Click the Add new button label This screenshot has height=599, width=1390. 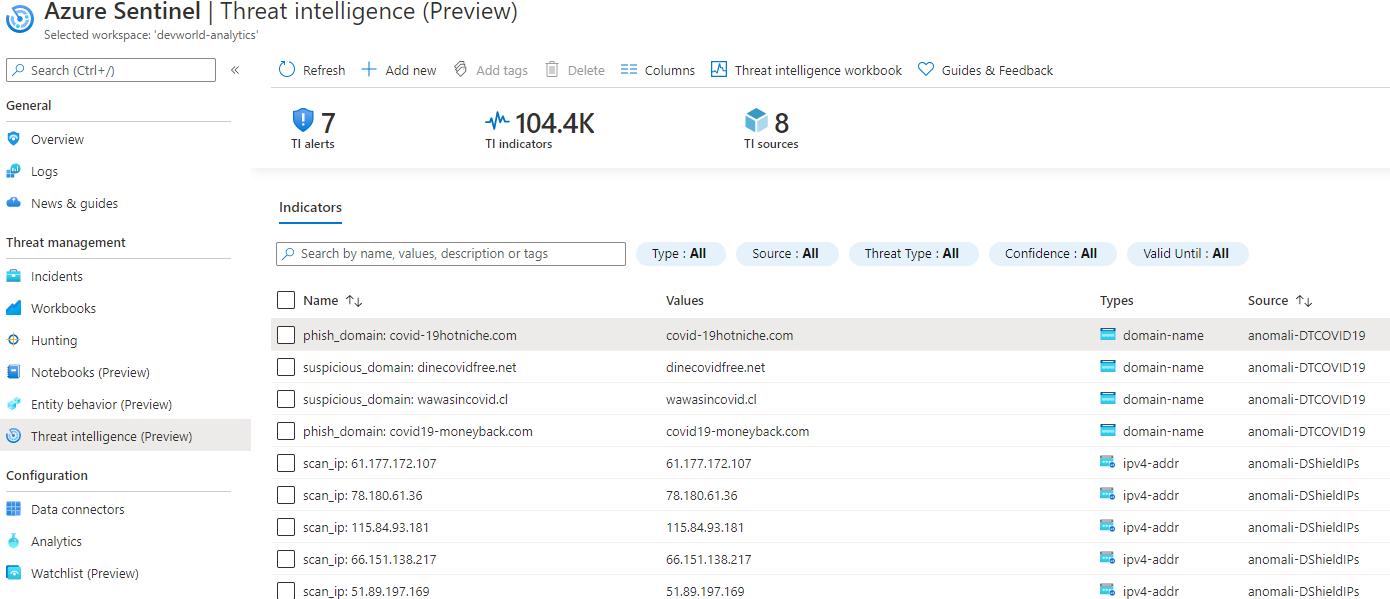point(411,70)
